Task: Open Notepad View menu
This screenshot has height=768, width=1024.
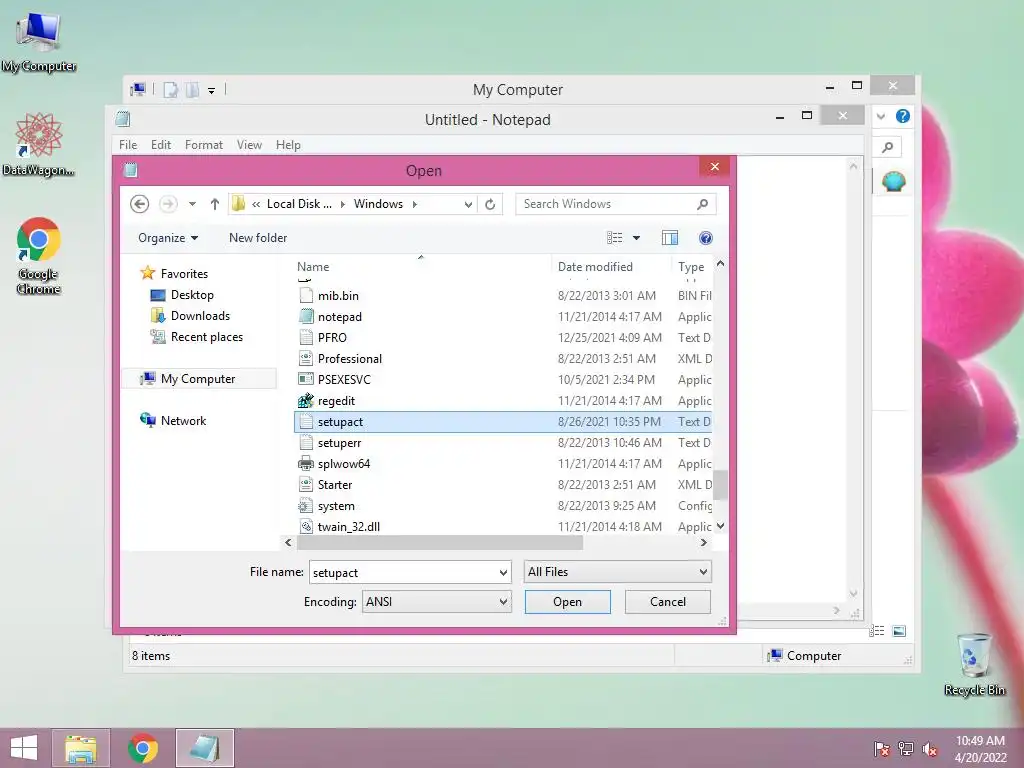Action: (249, 145)
